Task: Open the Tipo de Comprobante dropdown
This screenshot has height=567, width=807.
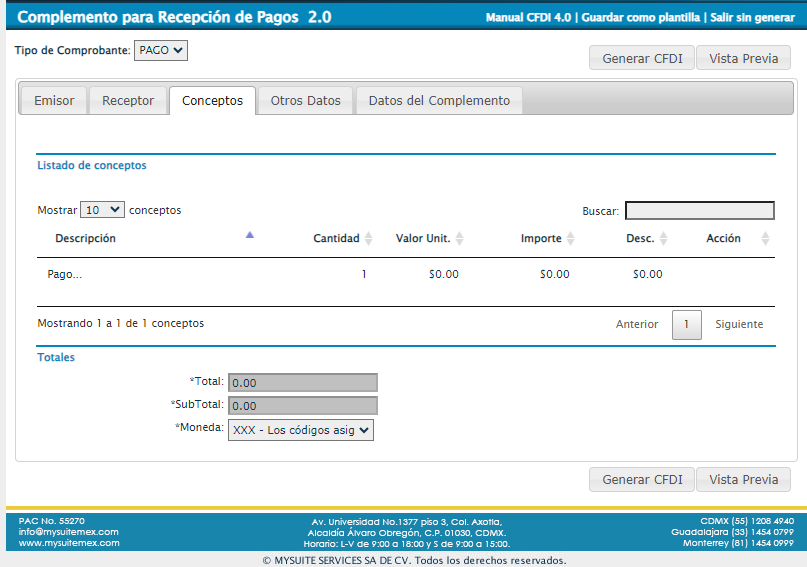Action: (x=161, y=50)
